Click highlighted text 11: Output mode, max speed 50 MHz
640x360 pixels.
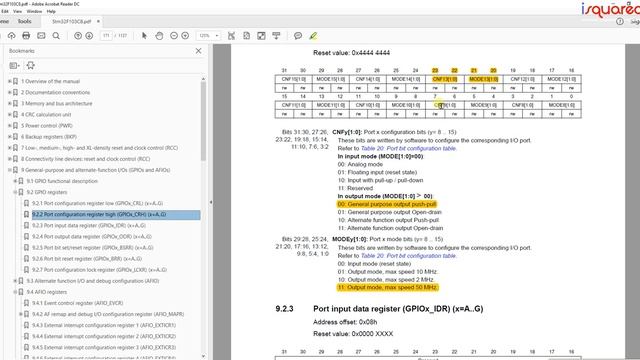click(388, 287)
